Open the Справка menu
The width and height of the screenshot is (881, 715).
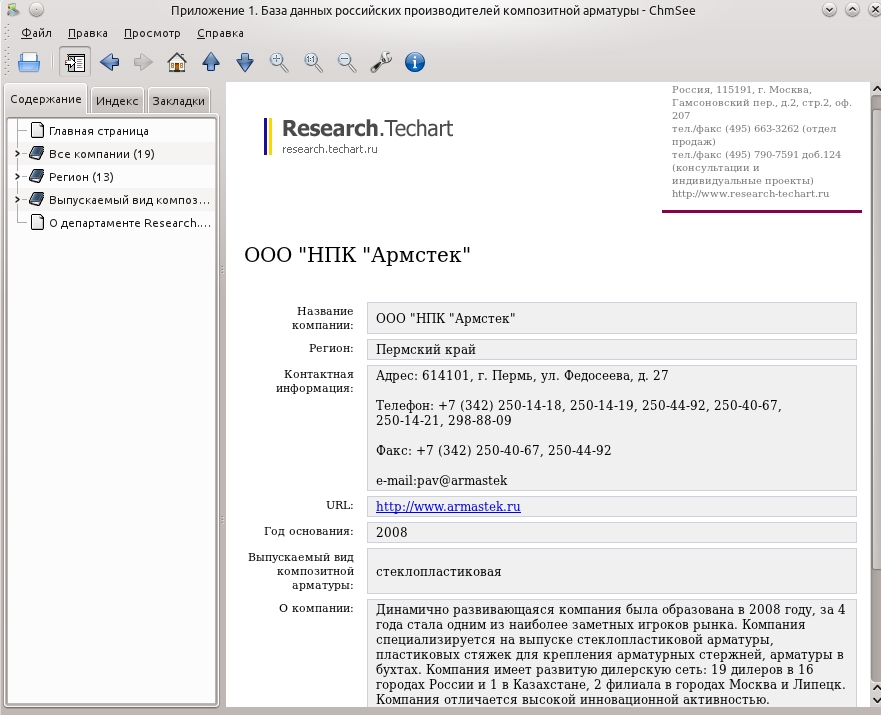click(220, 33)
